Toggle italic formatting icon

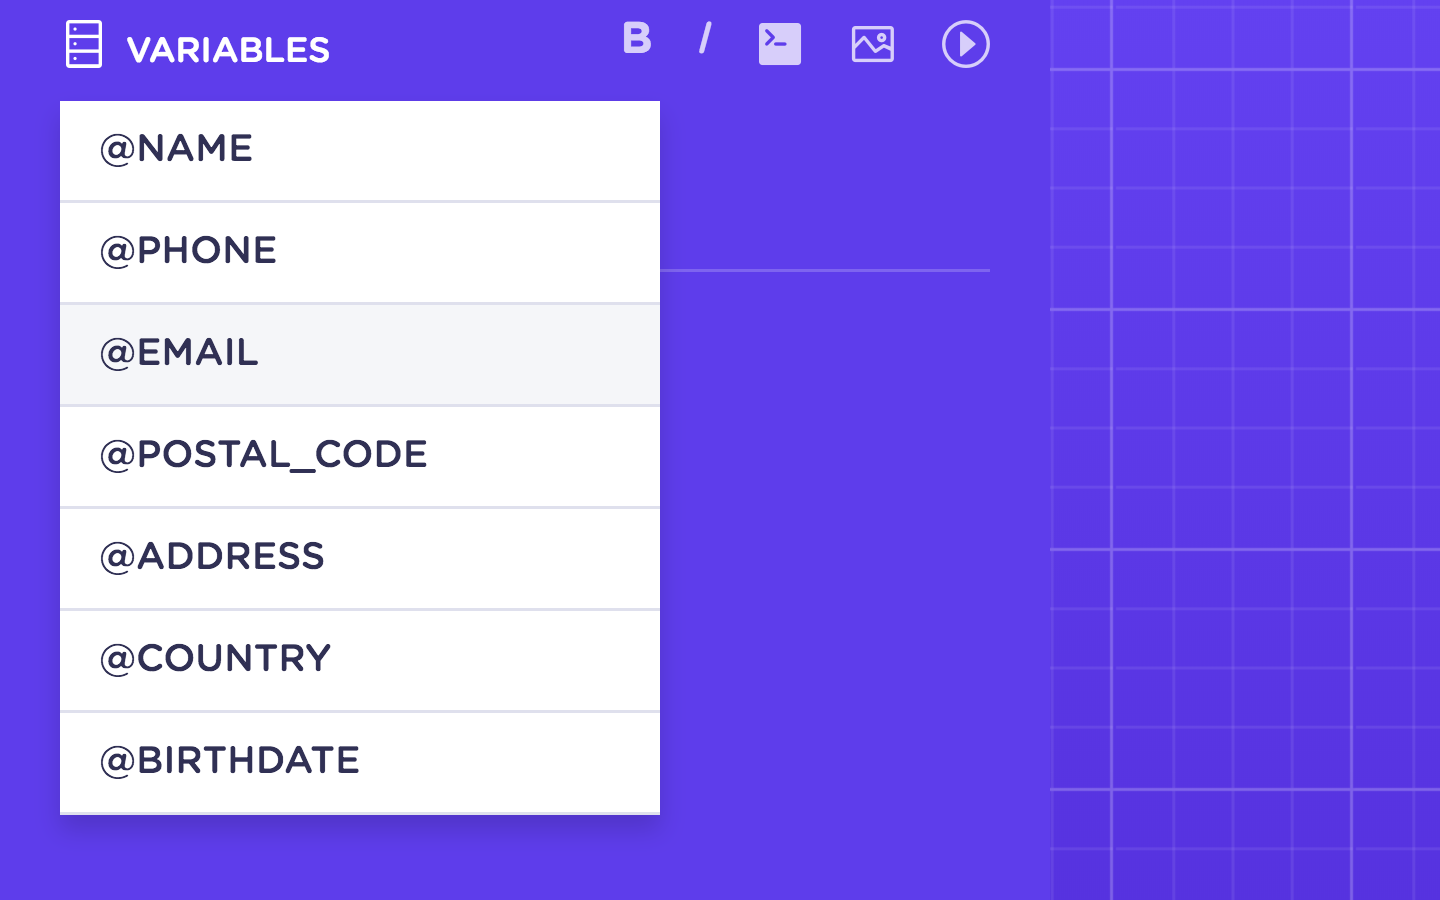[x=705, y=38]
